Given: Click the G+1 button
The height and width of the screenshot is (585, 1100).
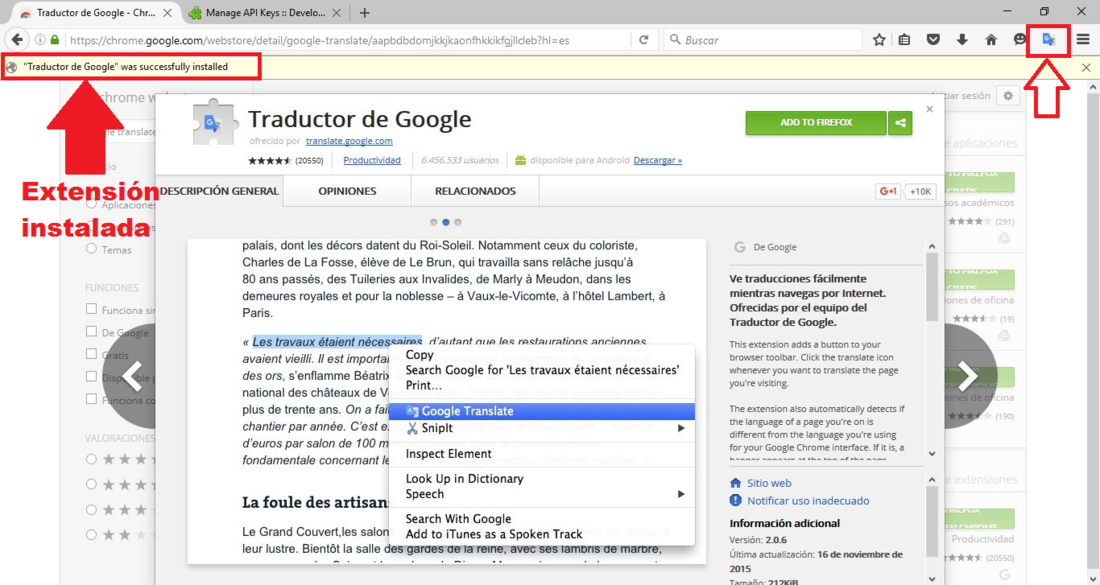Looking at the screenshot, I should [888, 191].
